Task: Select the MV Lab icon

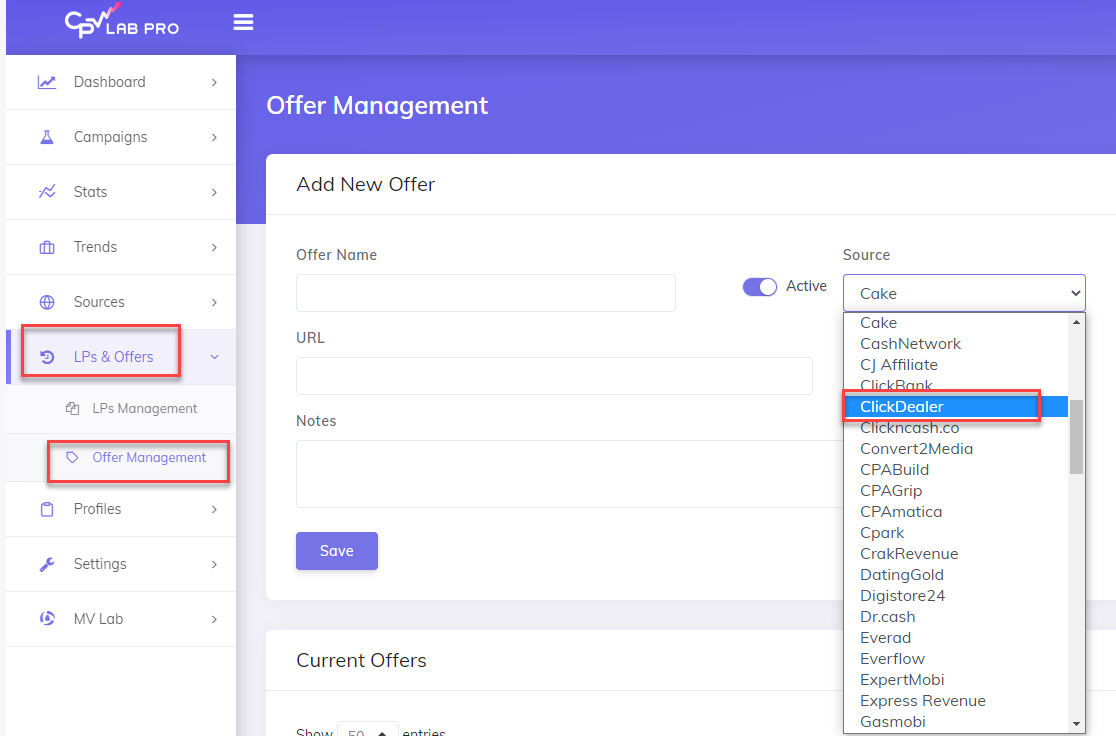Action: (x=47, y=619)
